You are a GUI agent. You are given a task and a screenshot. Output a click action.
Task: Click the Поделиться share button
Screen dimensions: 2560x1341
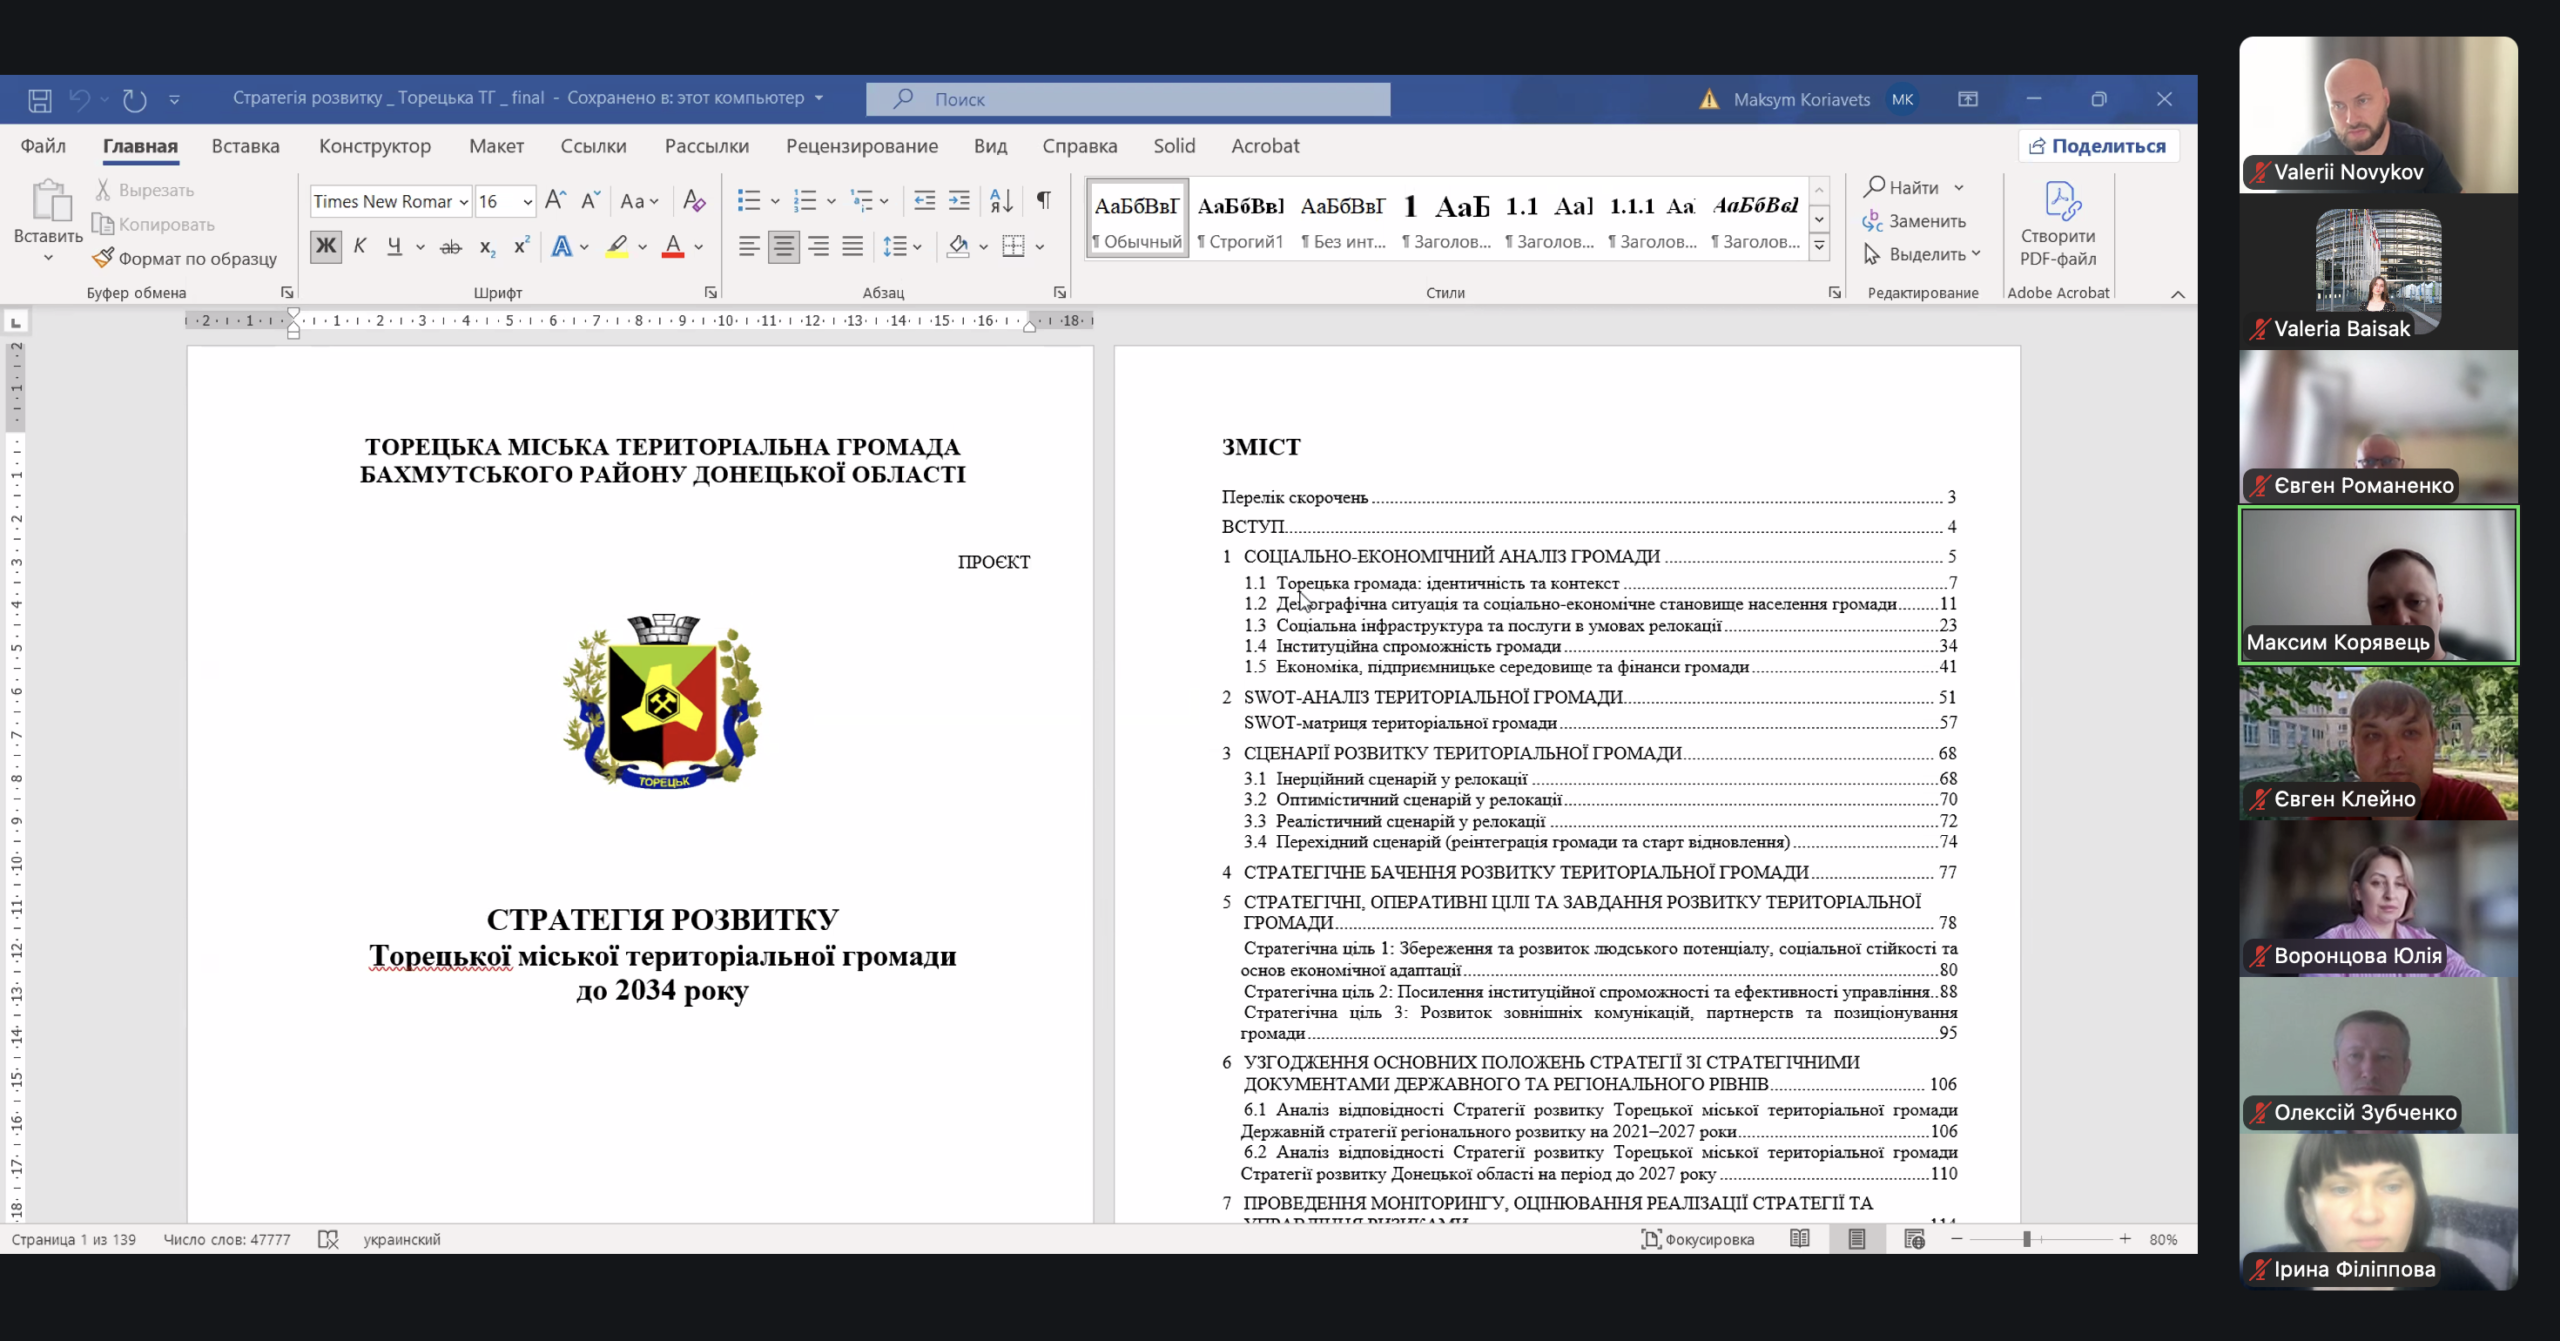click(x=2098, y=146)
